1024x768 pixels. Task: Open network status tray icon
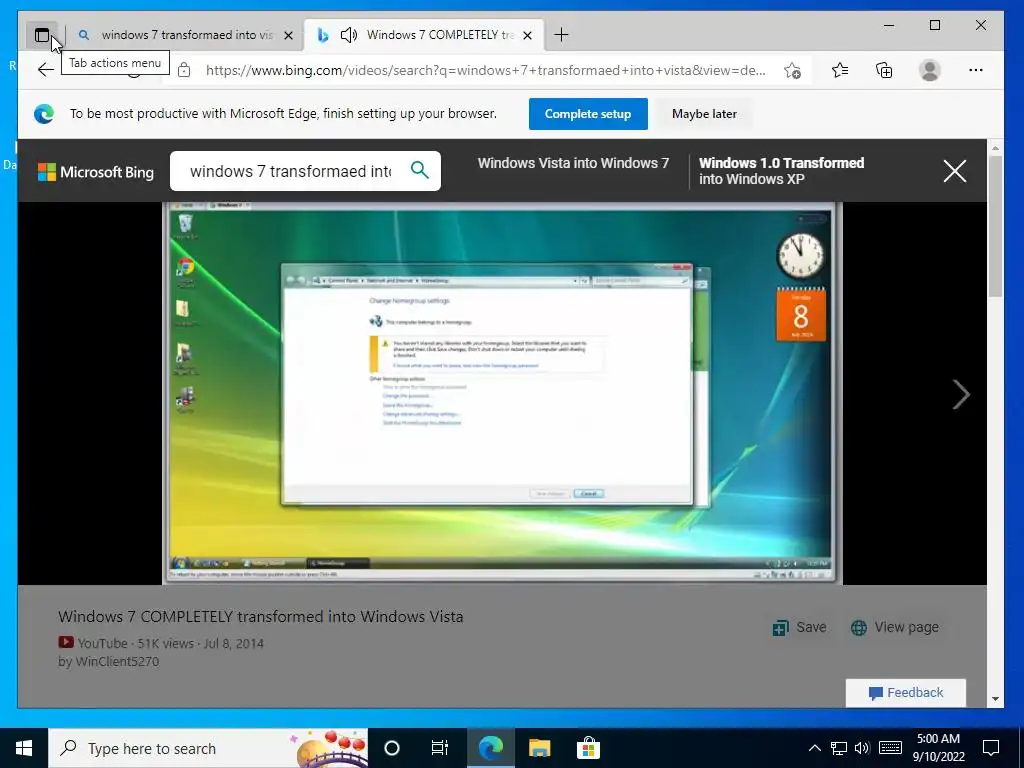click(x=839, y=748)
